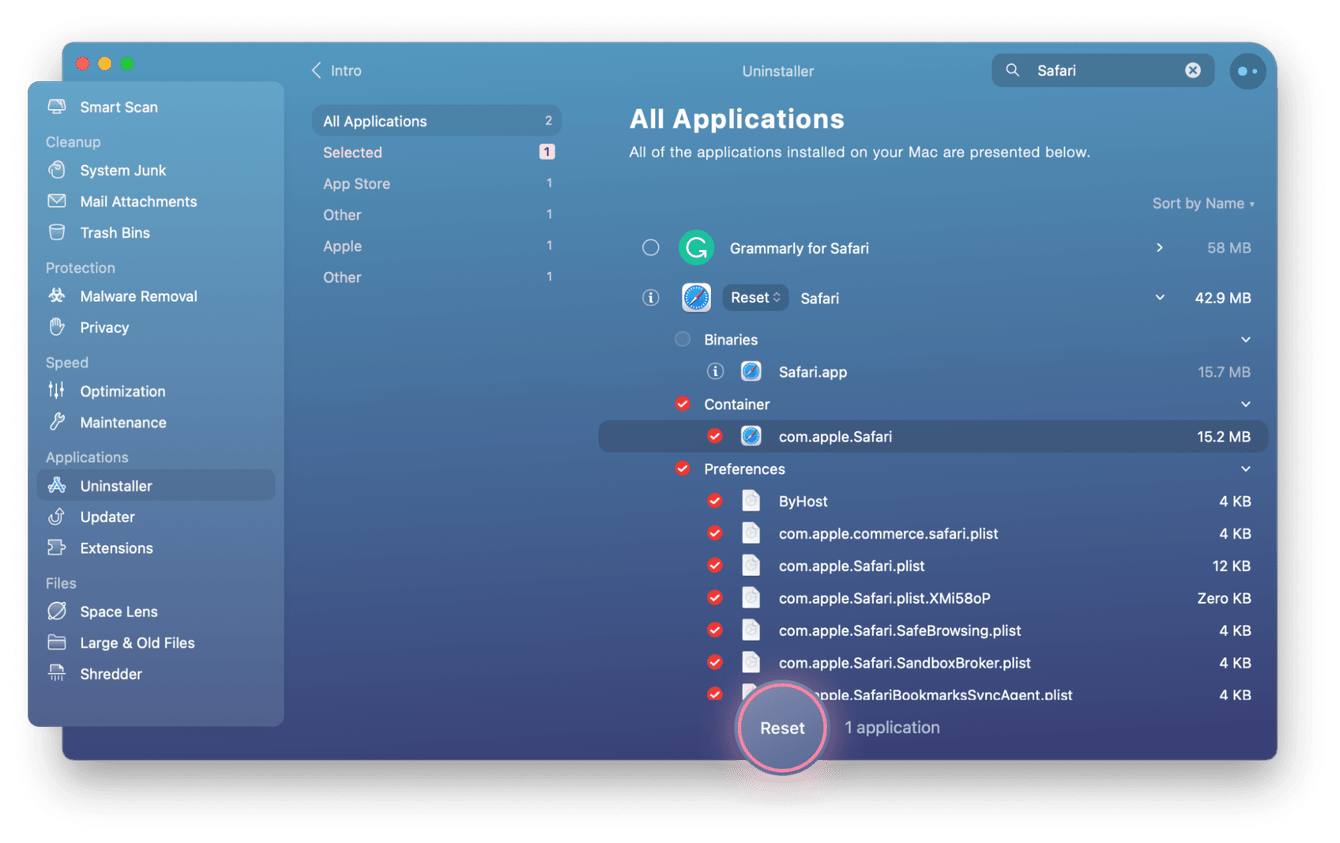Viewport: 1340px width, 843px height.
Task: Open the Optimization sliders icon
Action: 57,391
